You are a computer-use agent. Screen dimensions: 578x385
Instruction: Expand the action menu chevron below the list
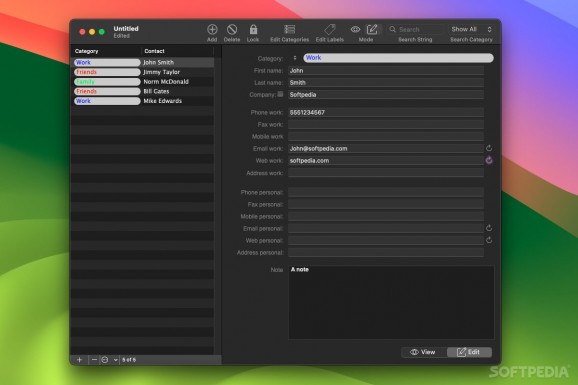click(115, 360)
